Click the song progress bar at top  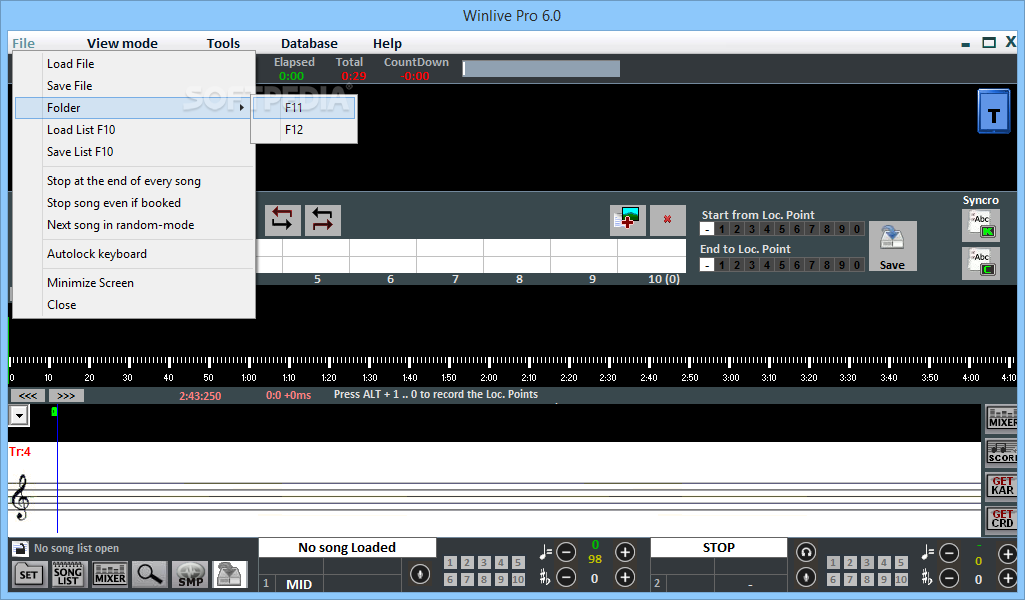(x=541, y=69)
